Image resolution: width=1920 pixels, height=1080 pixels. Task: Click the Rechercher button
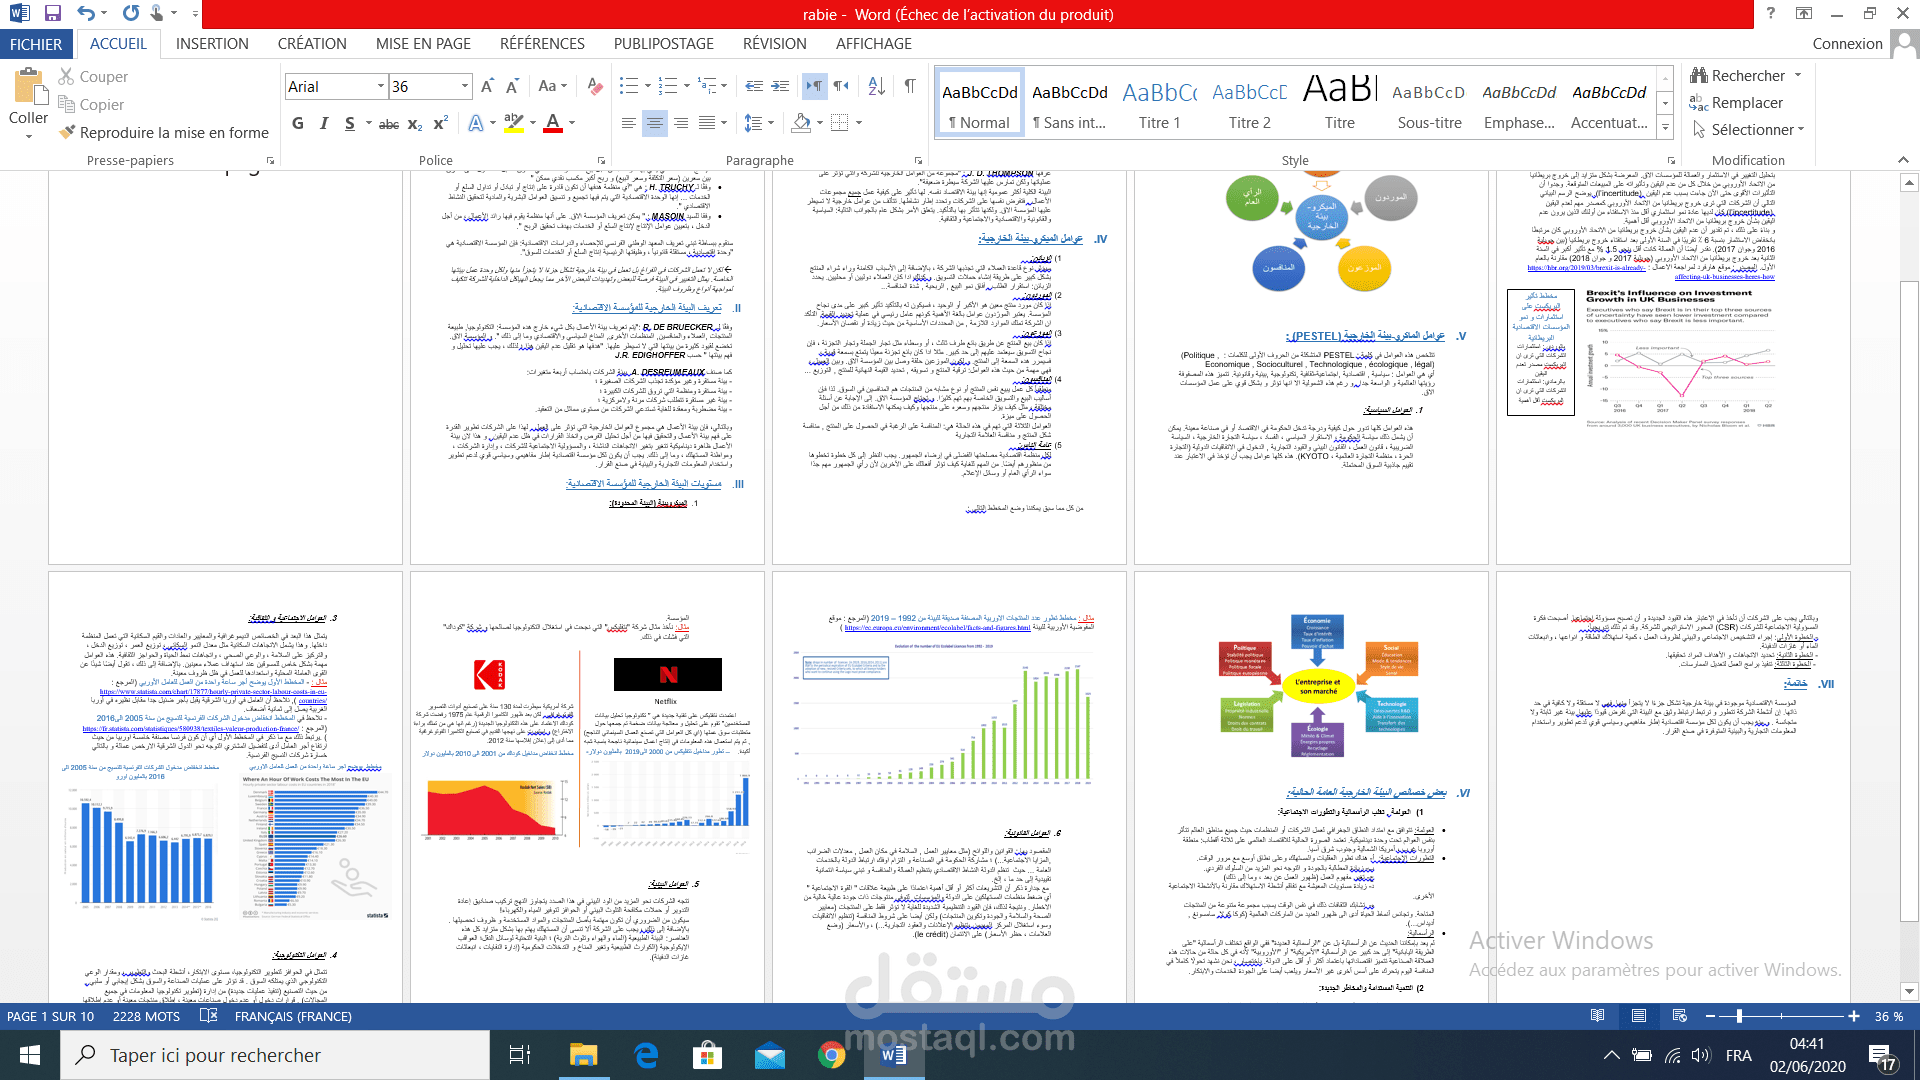(1746, 76)
